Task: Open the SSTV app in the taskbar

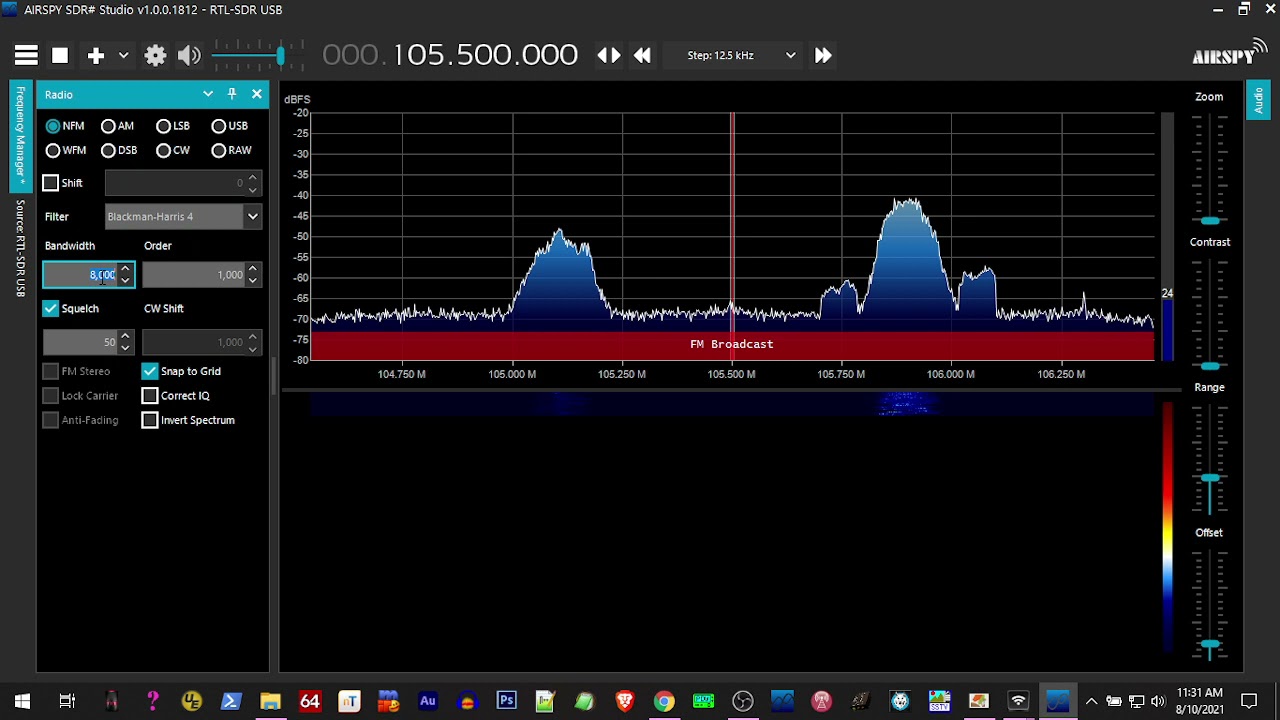Action: coord(939,701)
